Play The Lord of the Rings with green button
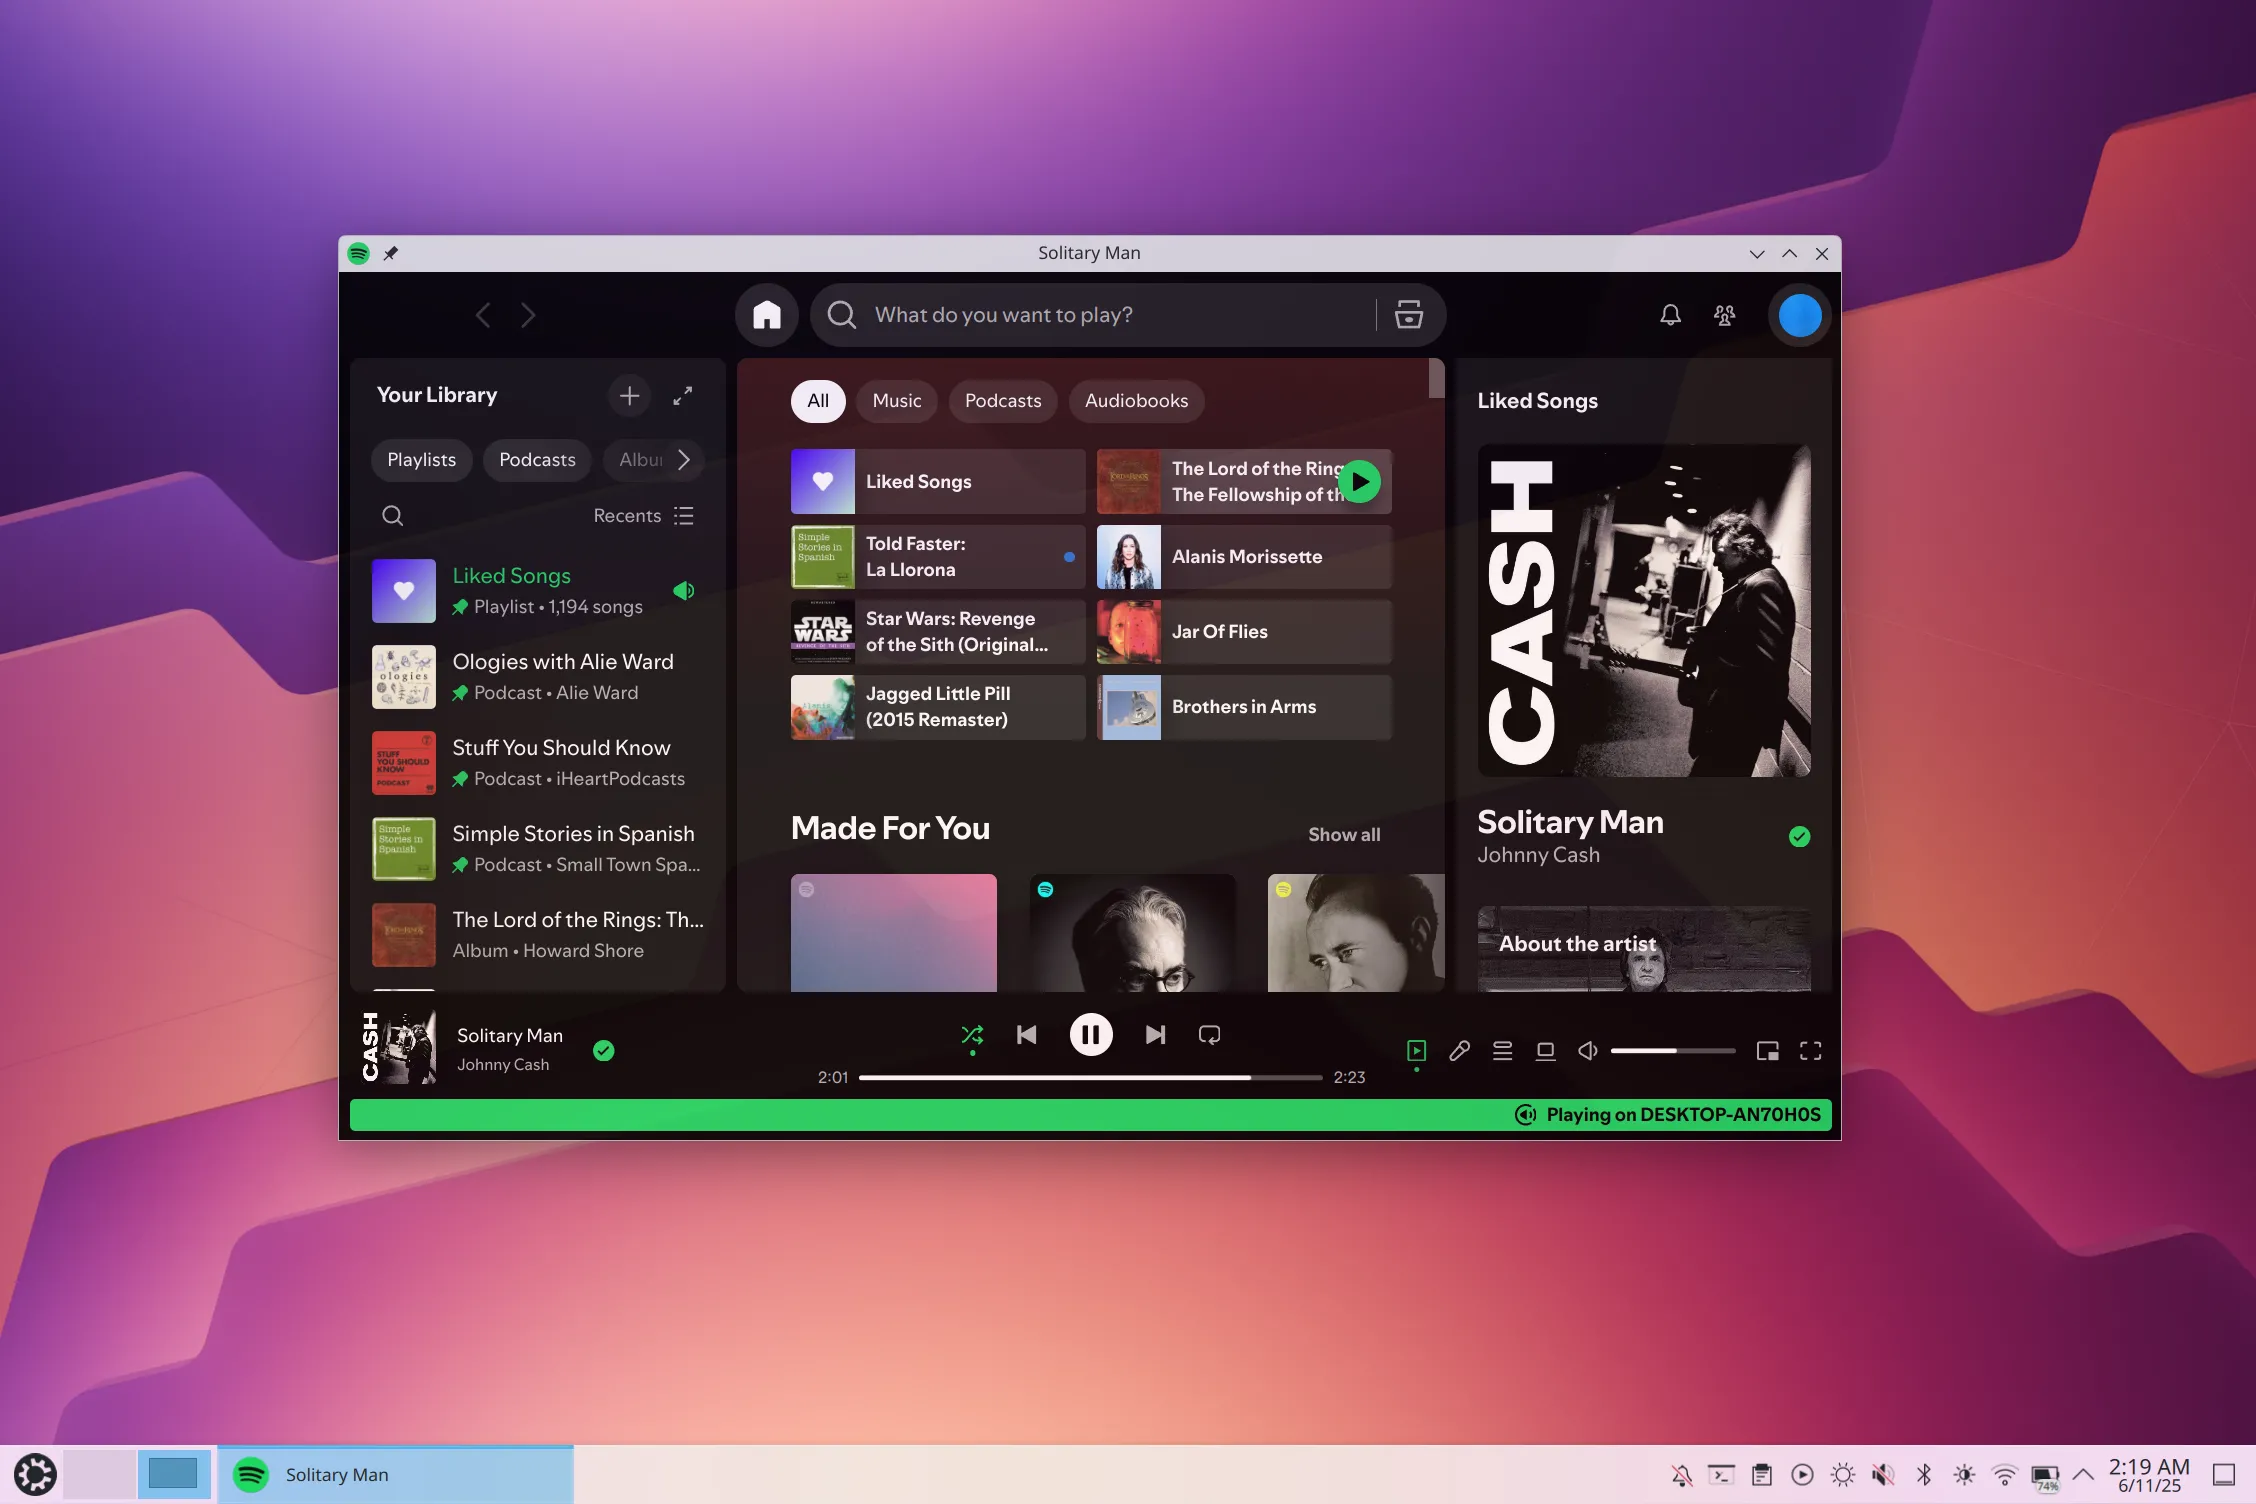 pos(1360,481)
